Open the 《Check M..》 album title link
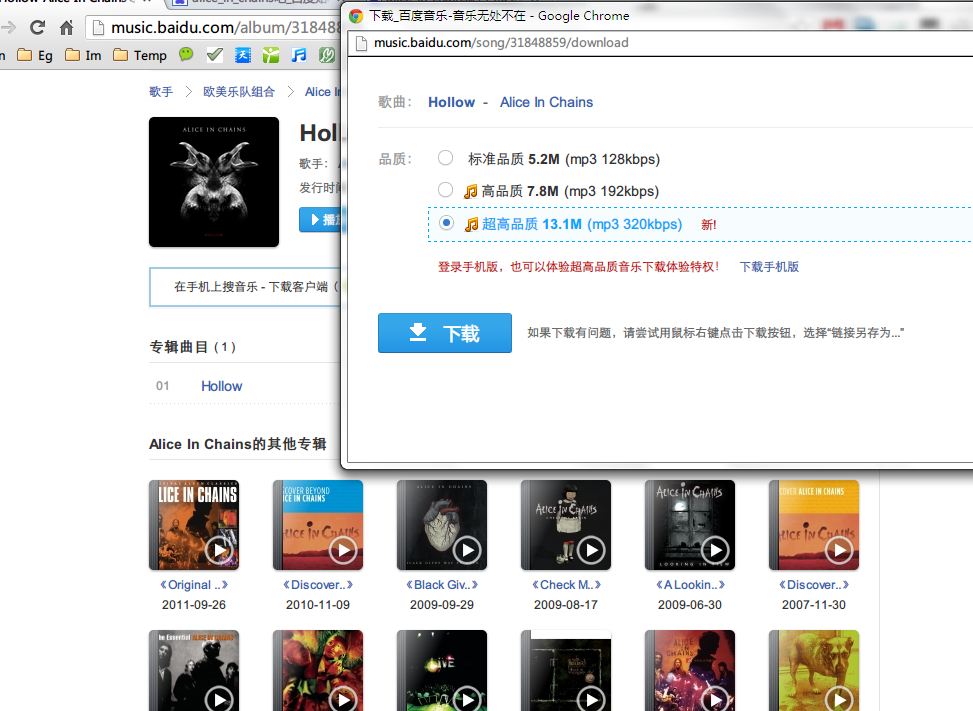The width and height of the screenshot is (973, 711). 566,584
